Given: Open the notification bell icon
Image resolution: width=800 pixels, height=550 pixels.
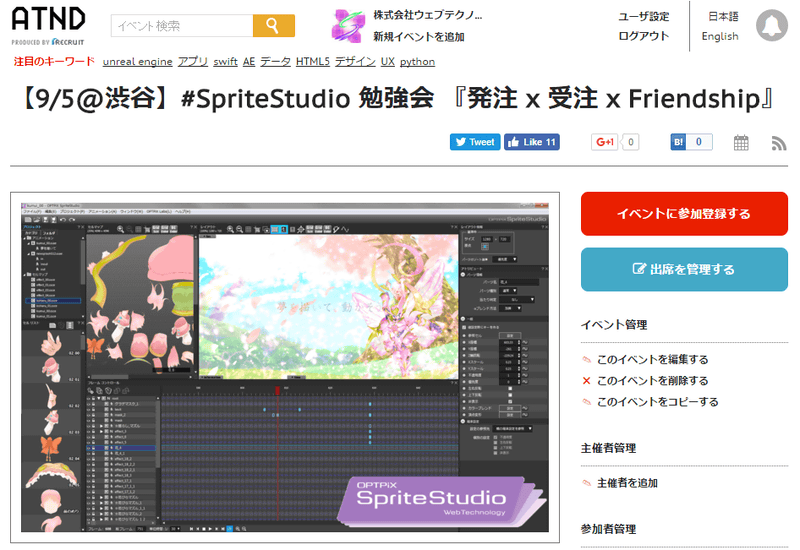Looking at the screenshot, I should 772,25.
